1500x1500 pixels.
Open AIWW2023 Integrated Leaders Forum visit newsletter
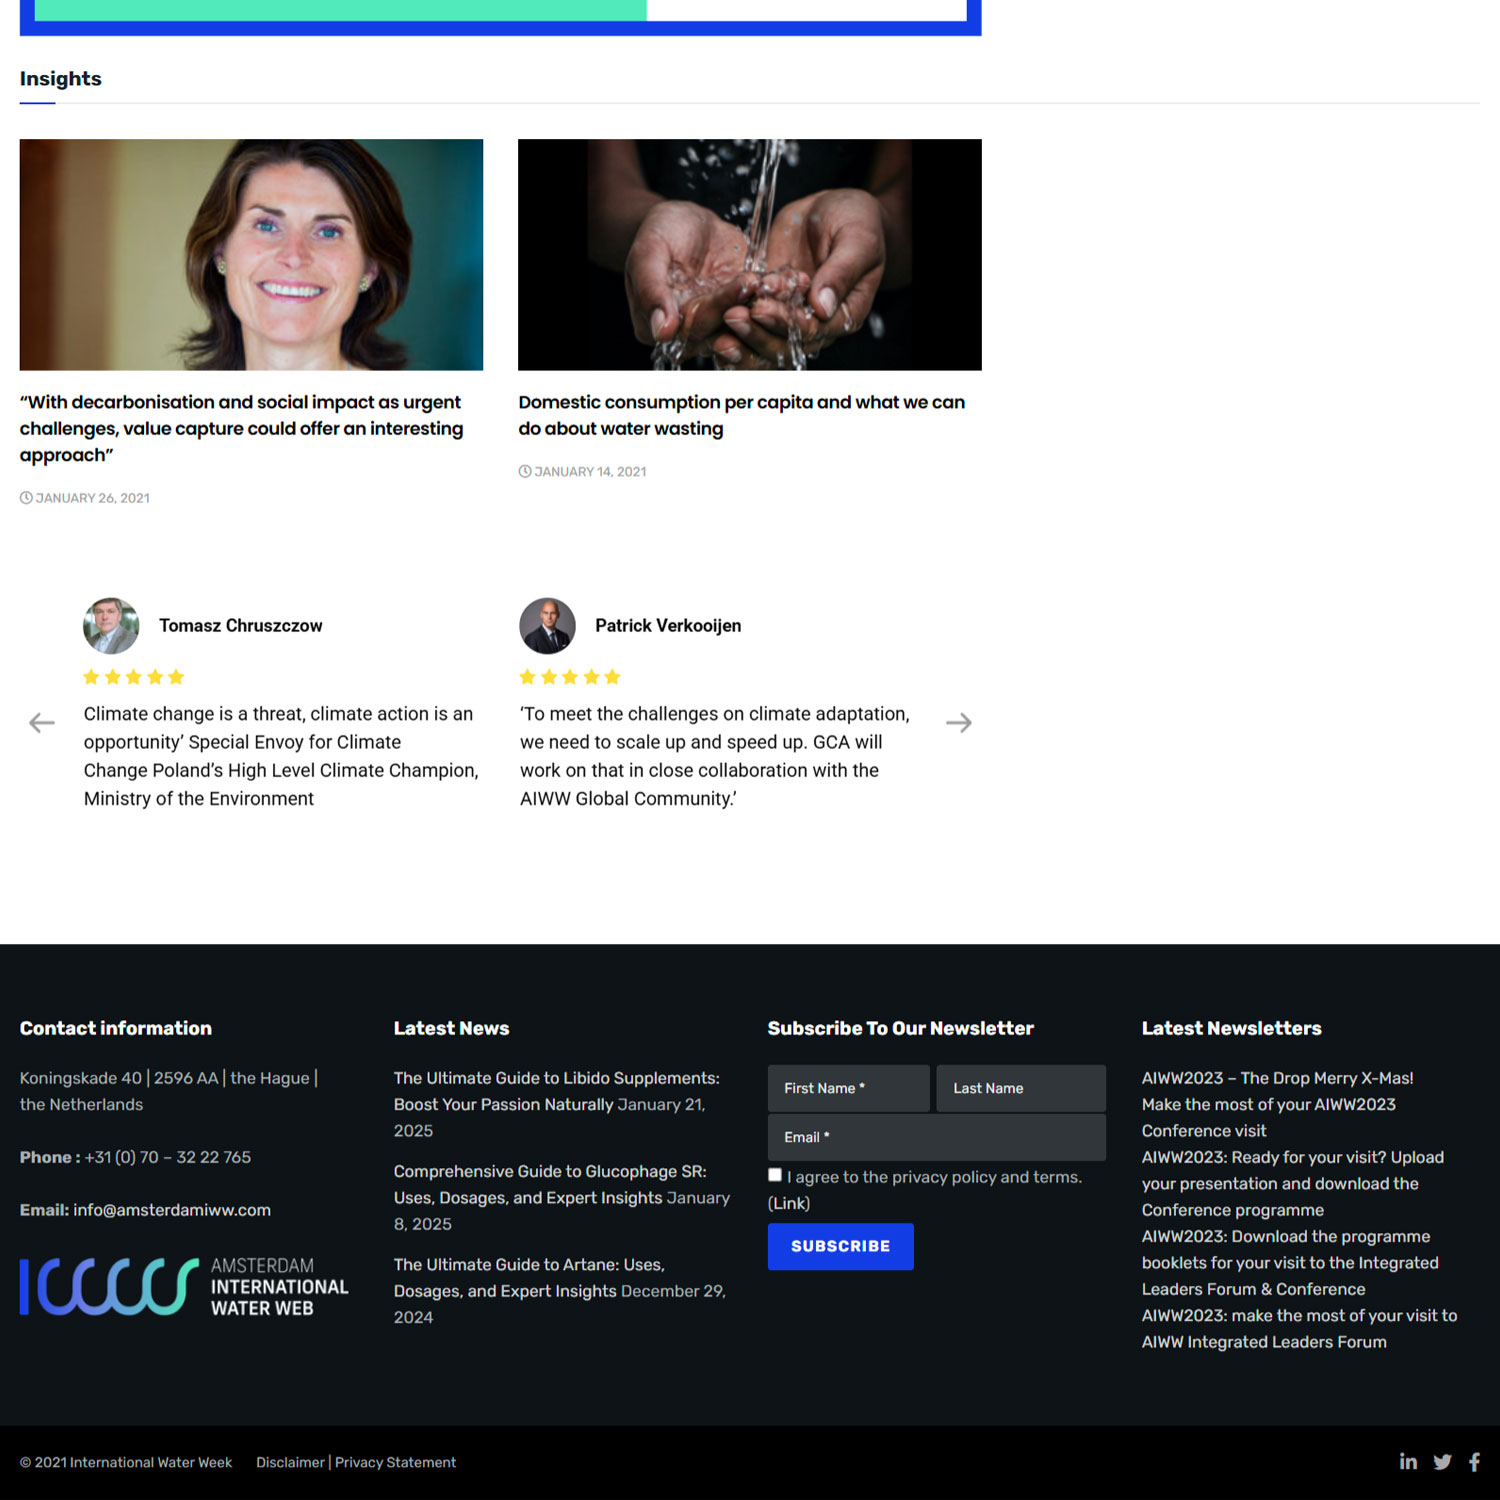click(1299, 1329)
